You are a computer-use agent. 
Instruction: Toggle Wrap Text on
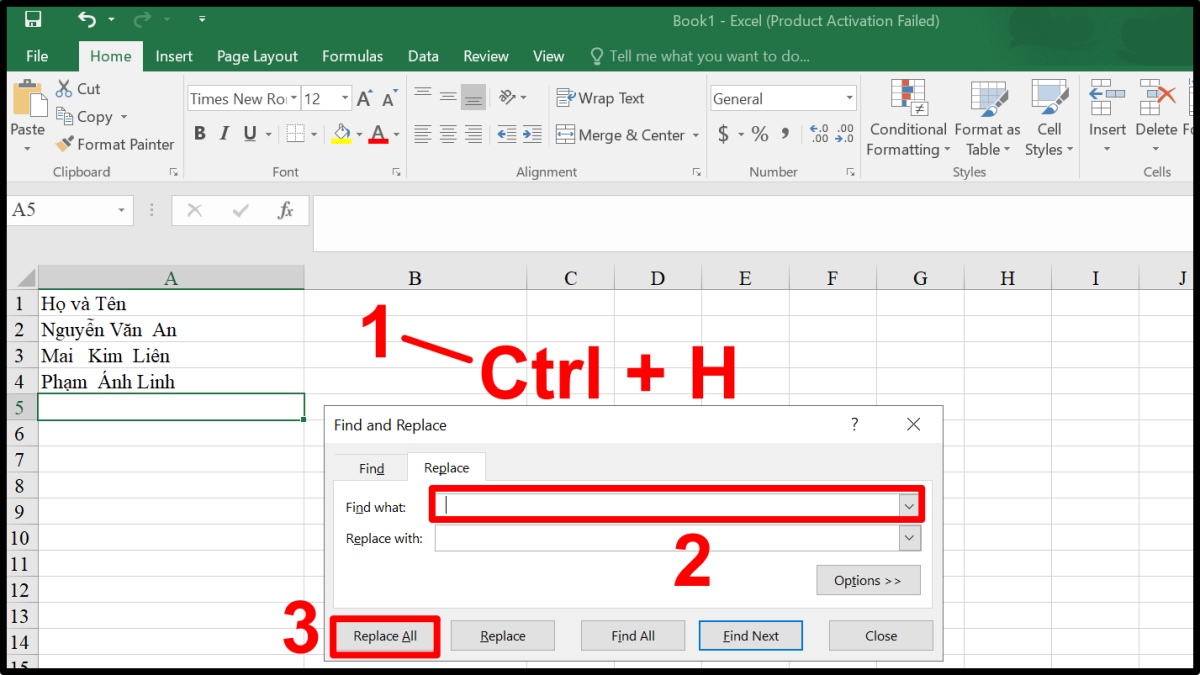pyautogui.click(x=600, y=98)
